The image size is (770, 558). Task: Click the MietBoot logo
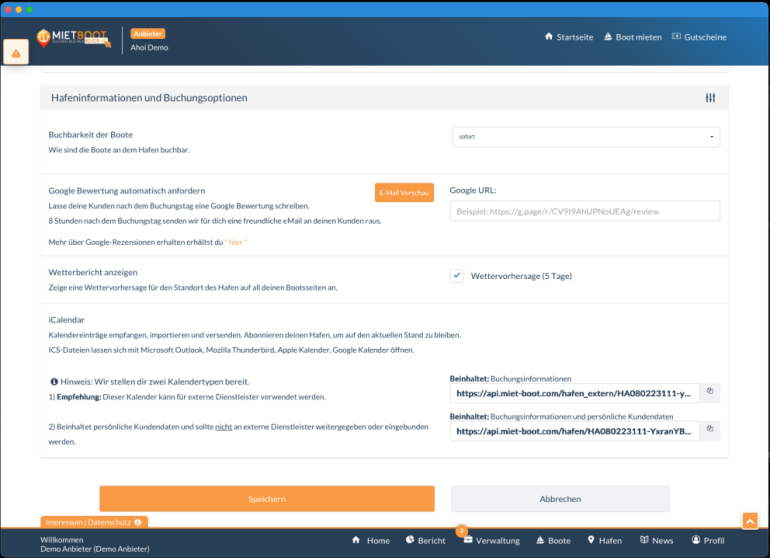click(x=73, y=38)
